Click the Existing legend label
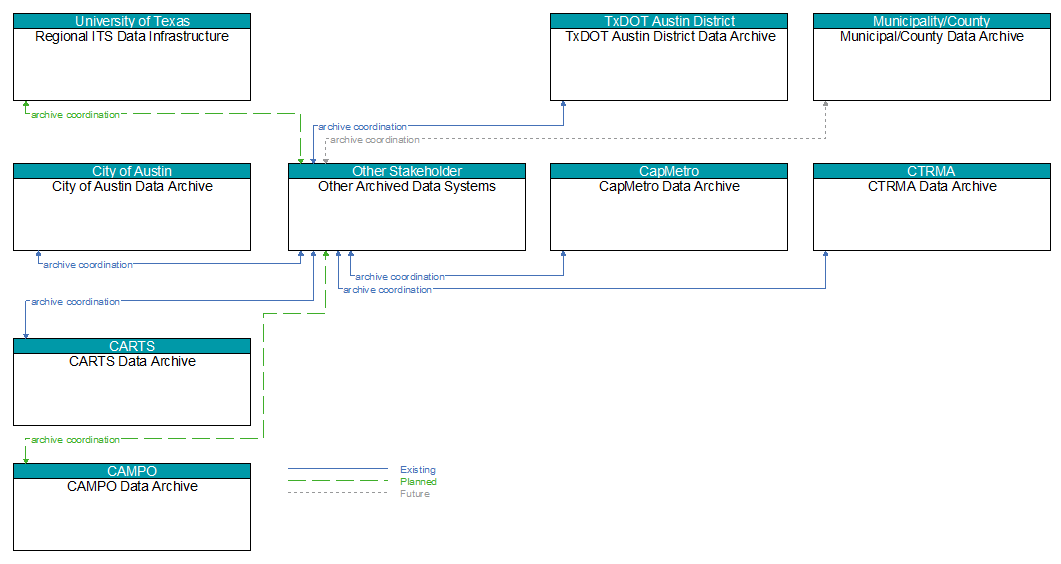The width and height of the screenshot is (1061, 564). 417,470
